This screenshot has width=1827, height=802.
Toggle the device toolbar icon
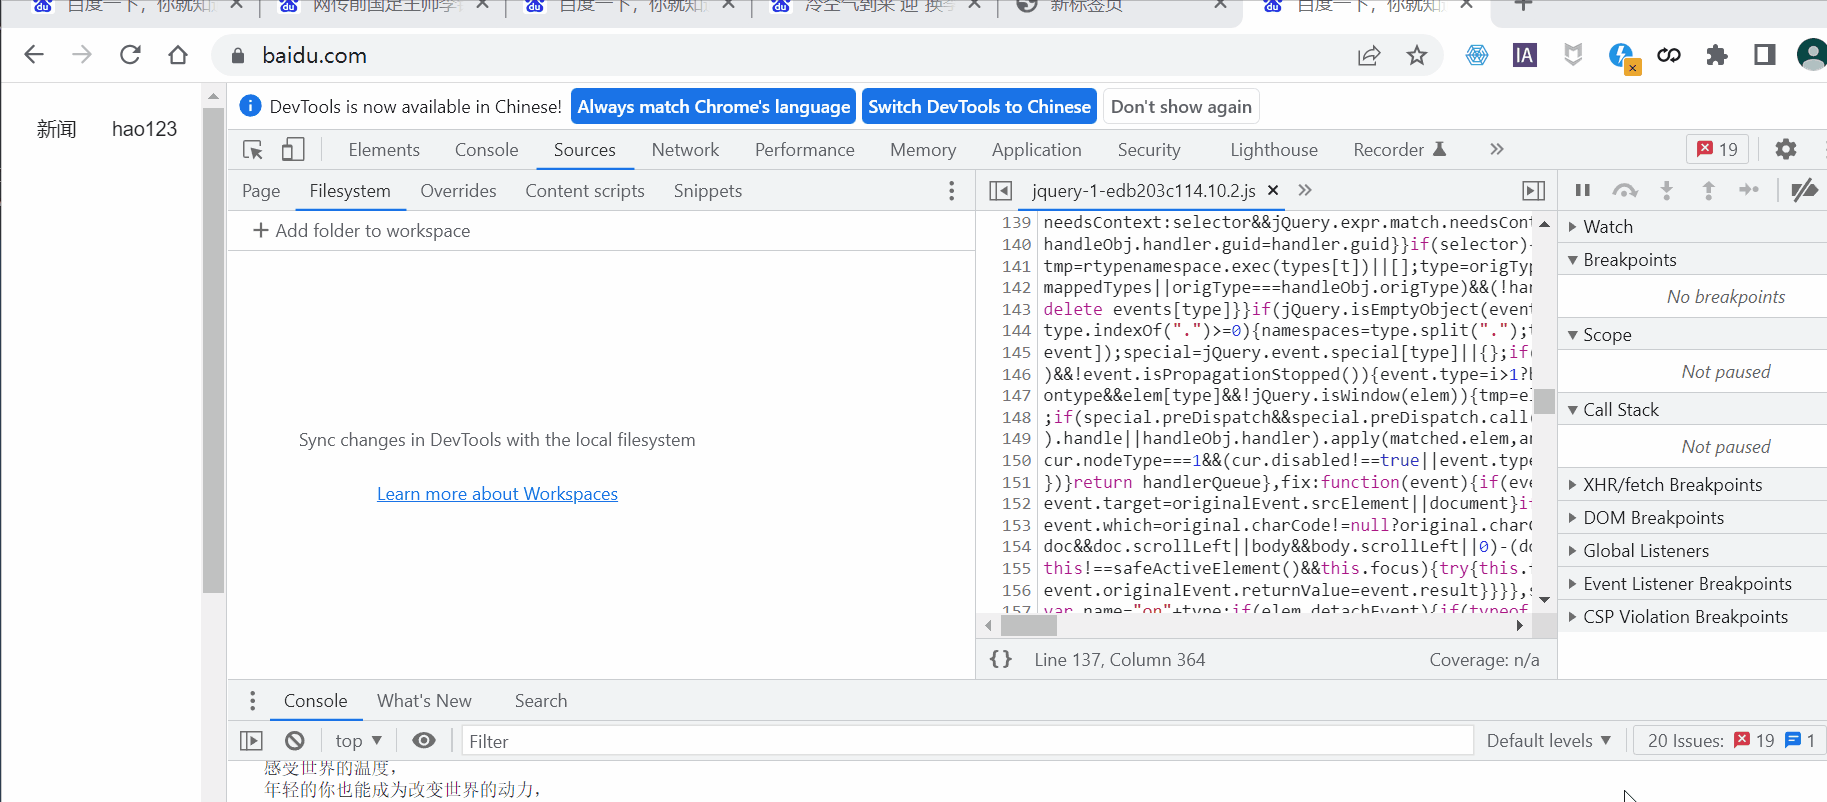point(293,150)
